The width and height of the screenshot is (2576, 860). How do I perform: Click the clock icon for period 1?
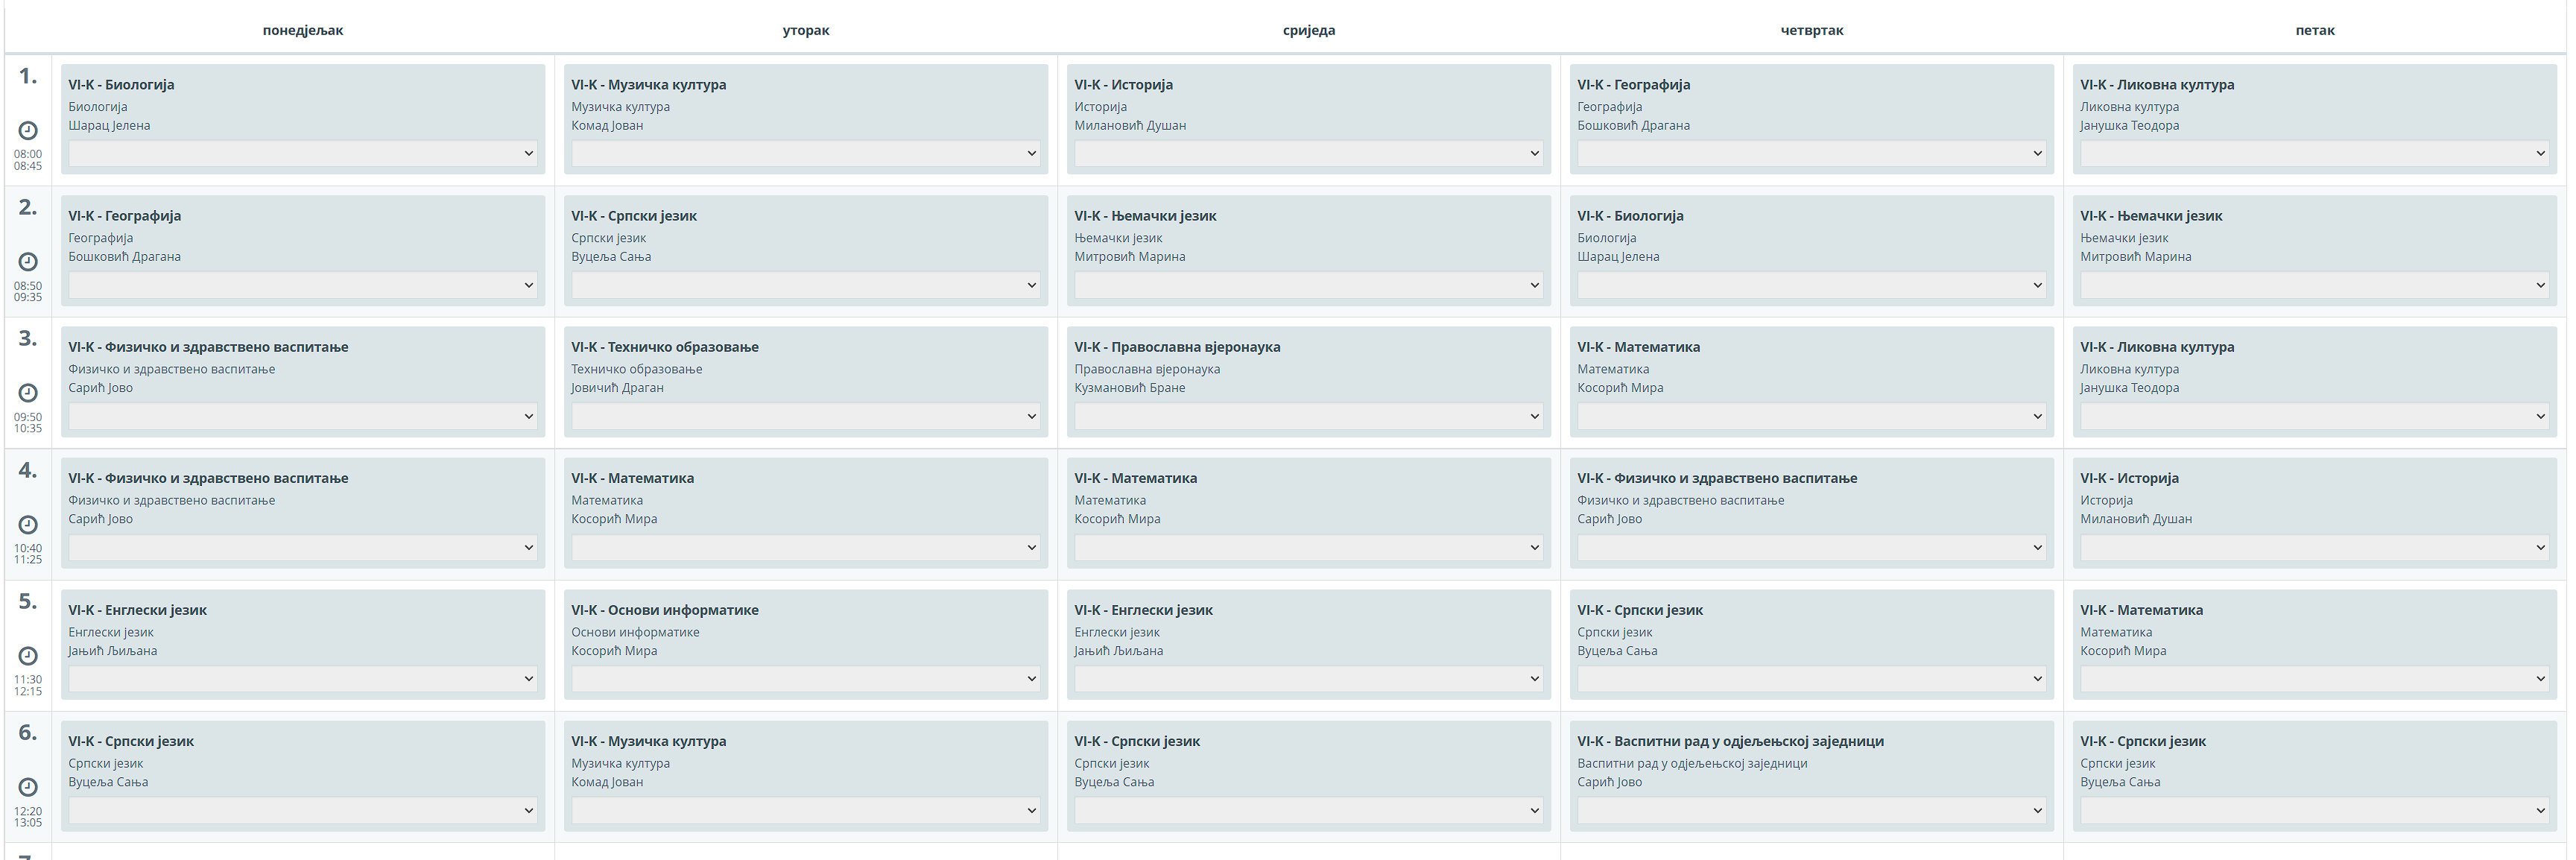click(x=28, y=130)
